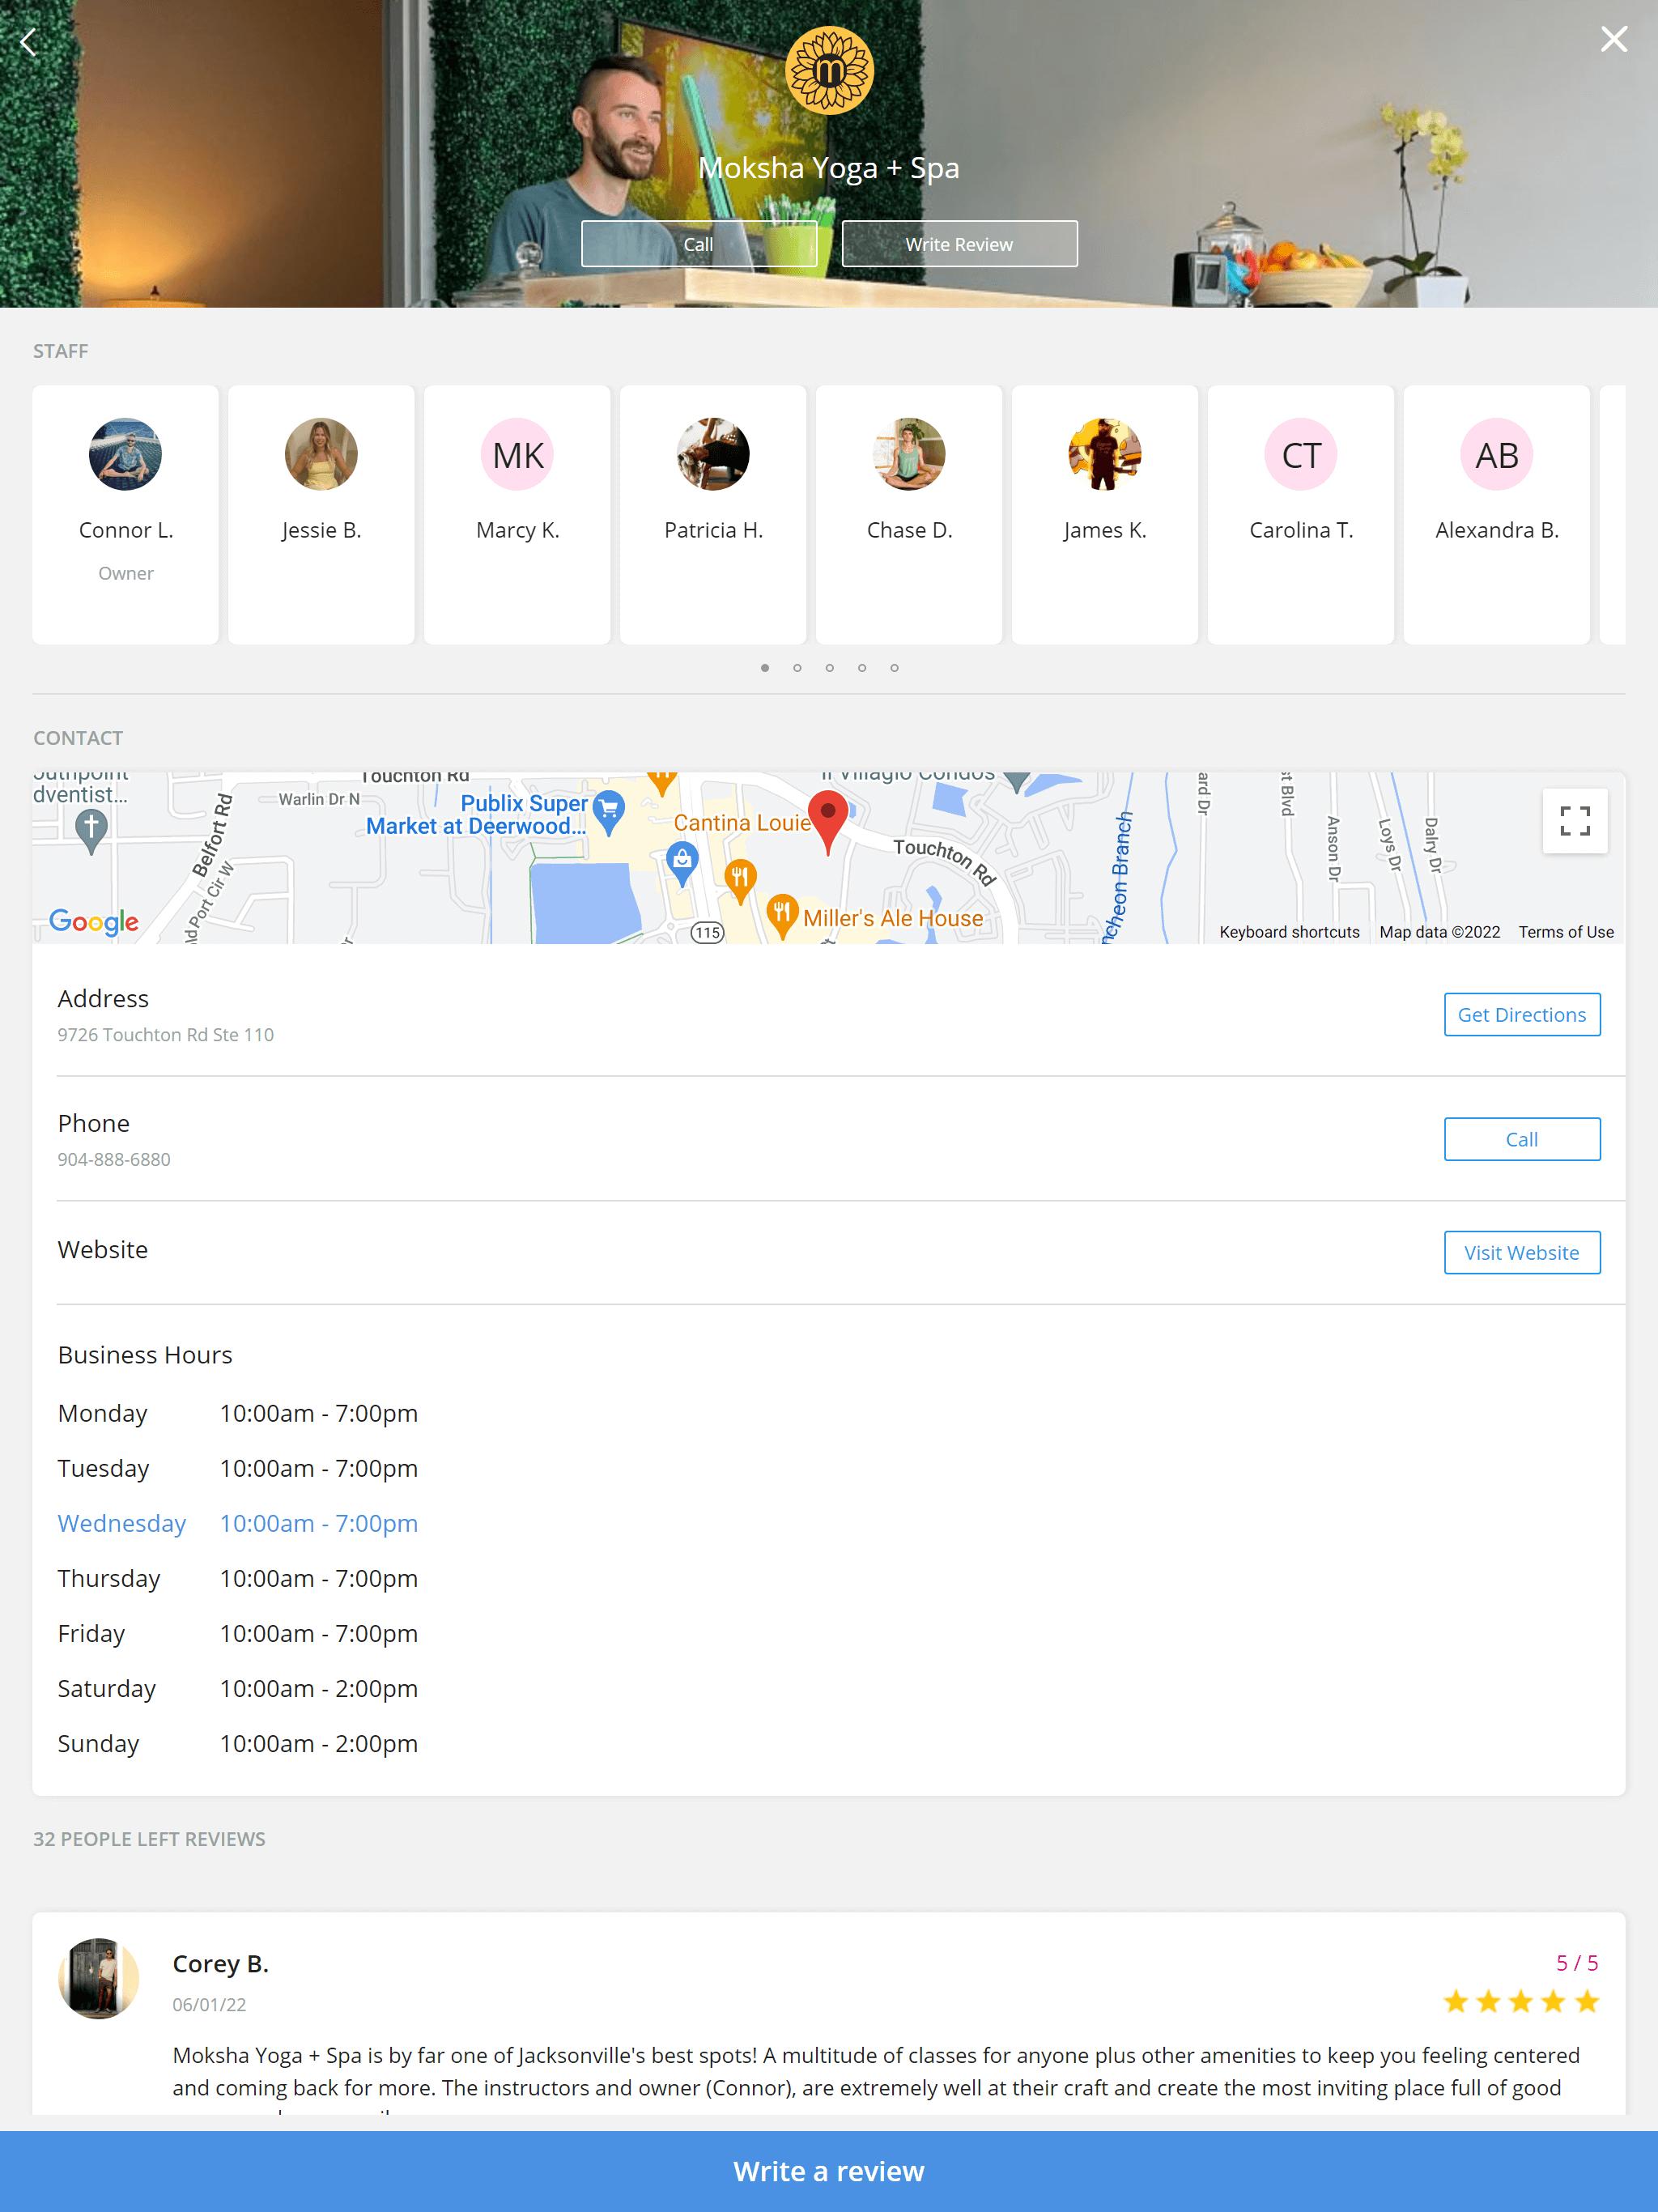Select address 9726 Touchton Rd Ste 110
The height and width of the screenshot is (2212, 1658).
(165, 1035)
